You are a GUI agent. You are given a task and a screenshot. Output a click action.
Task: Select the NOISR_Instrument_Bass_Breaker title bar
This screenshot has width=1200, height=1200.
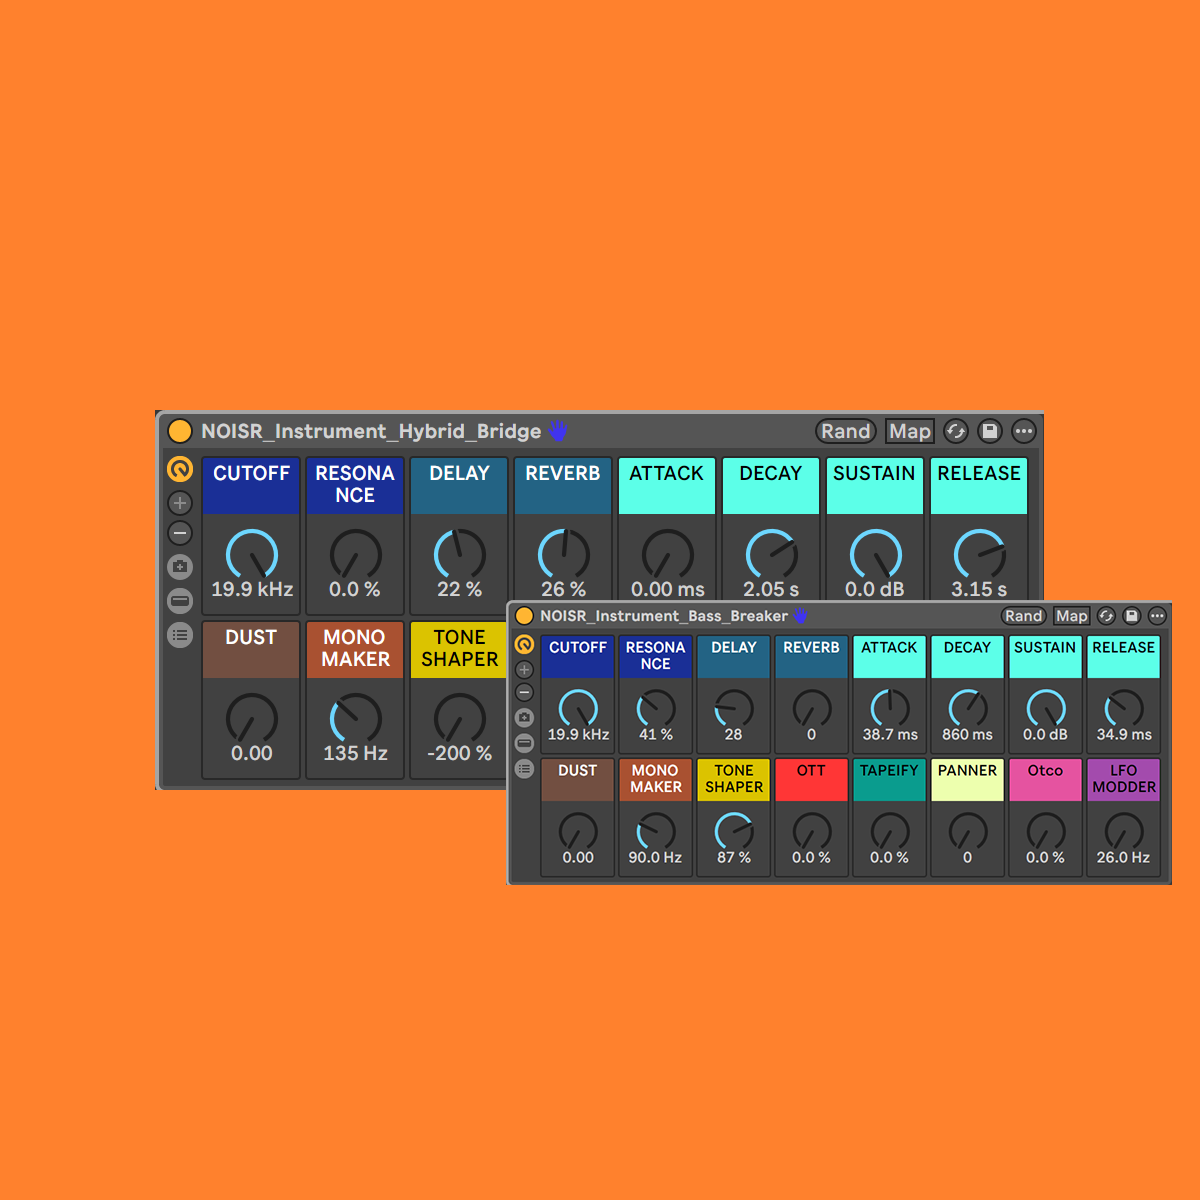point(663,616)
